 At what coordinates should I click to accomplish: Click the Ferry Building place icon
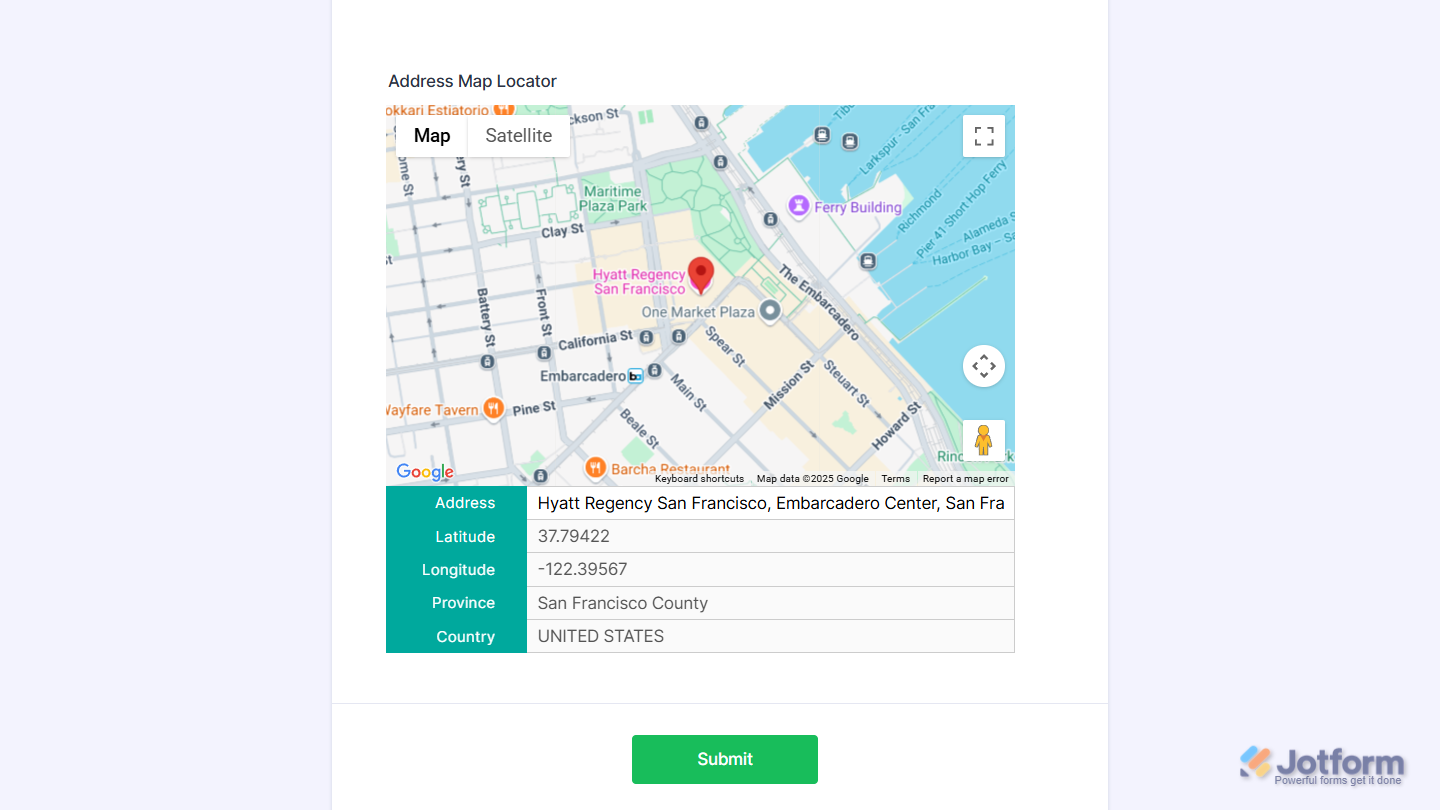tap(798, 206)
